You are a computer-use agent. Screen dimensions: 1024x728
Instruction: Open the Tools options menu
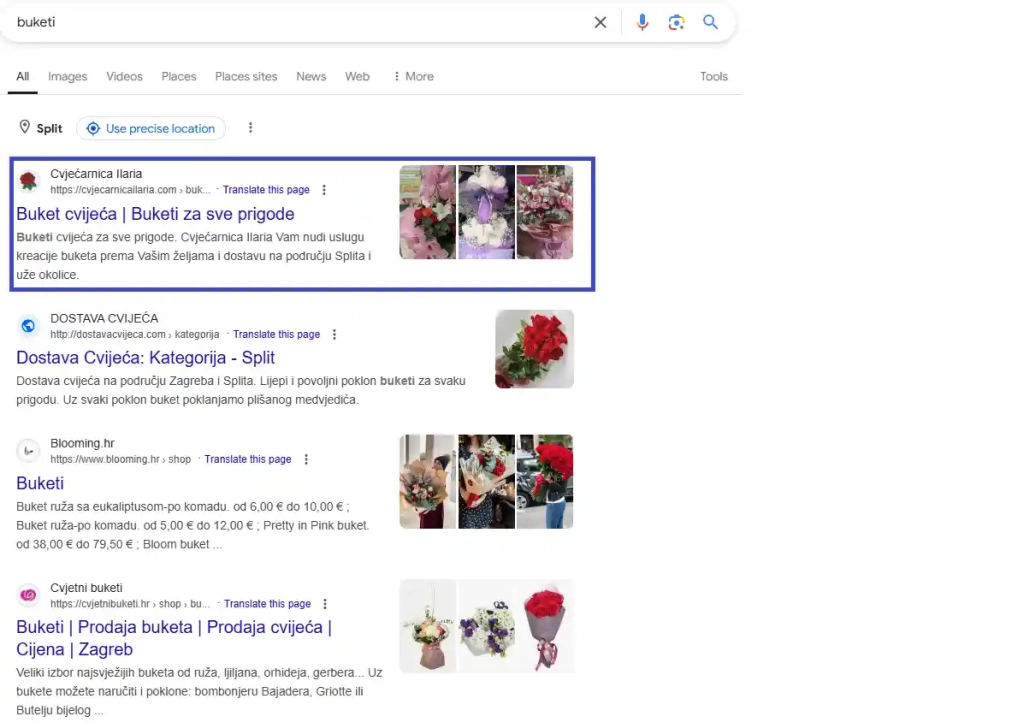714,76
